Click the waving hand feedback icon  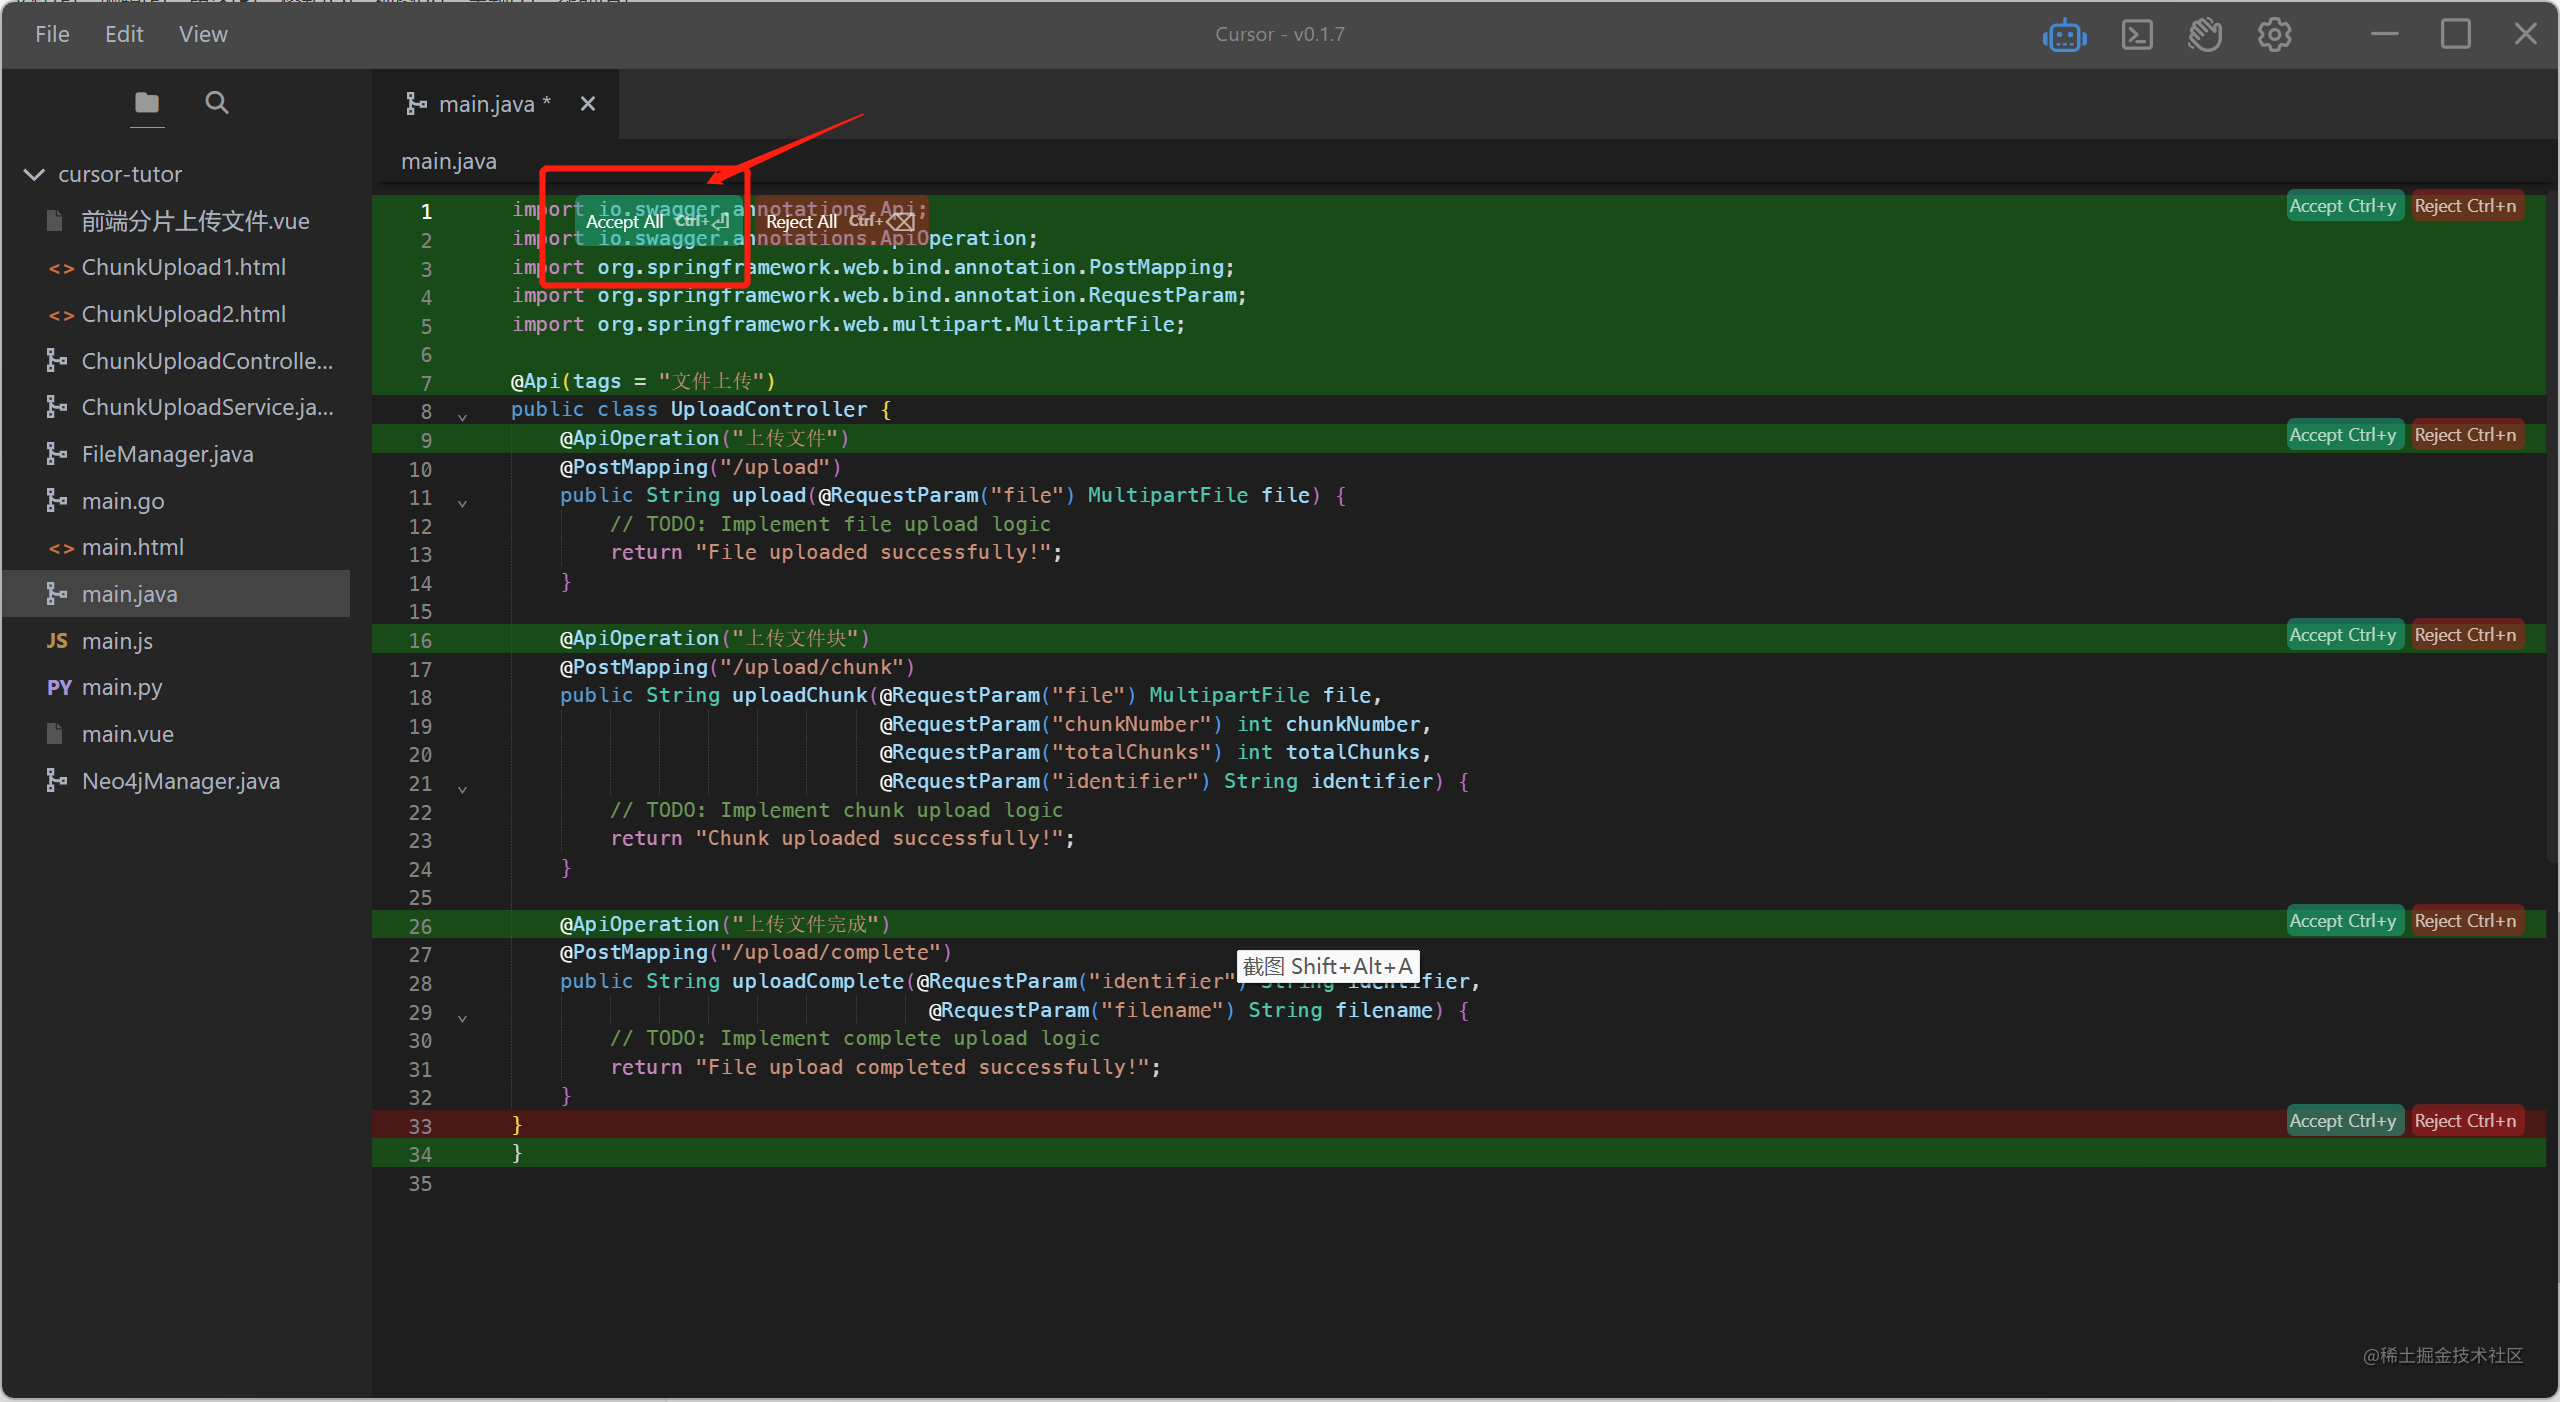click(2204, 36)
